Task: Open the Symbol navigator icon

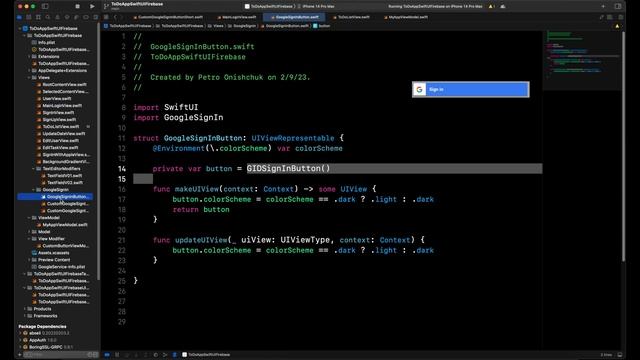Action: point(38,17)
